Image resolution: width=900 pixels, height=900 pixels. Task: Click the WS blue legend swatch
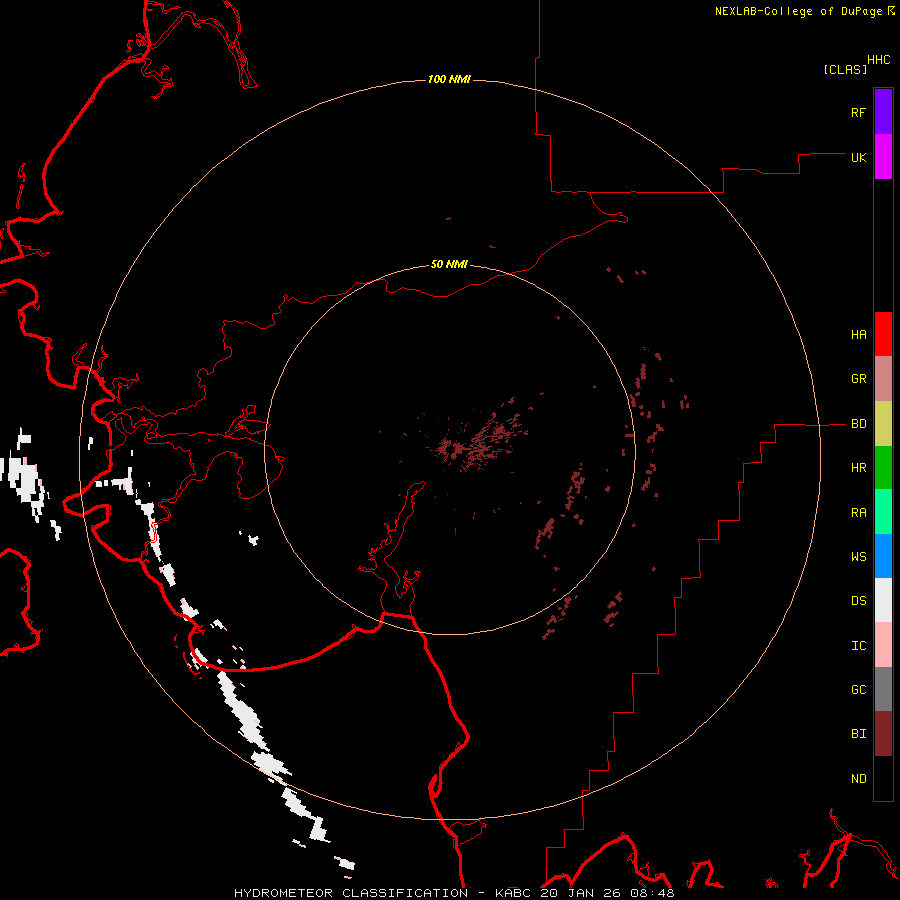coord(883,556)
